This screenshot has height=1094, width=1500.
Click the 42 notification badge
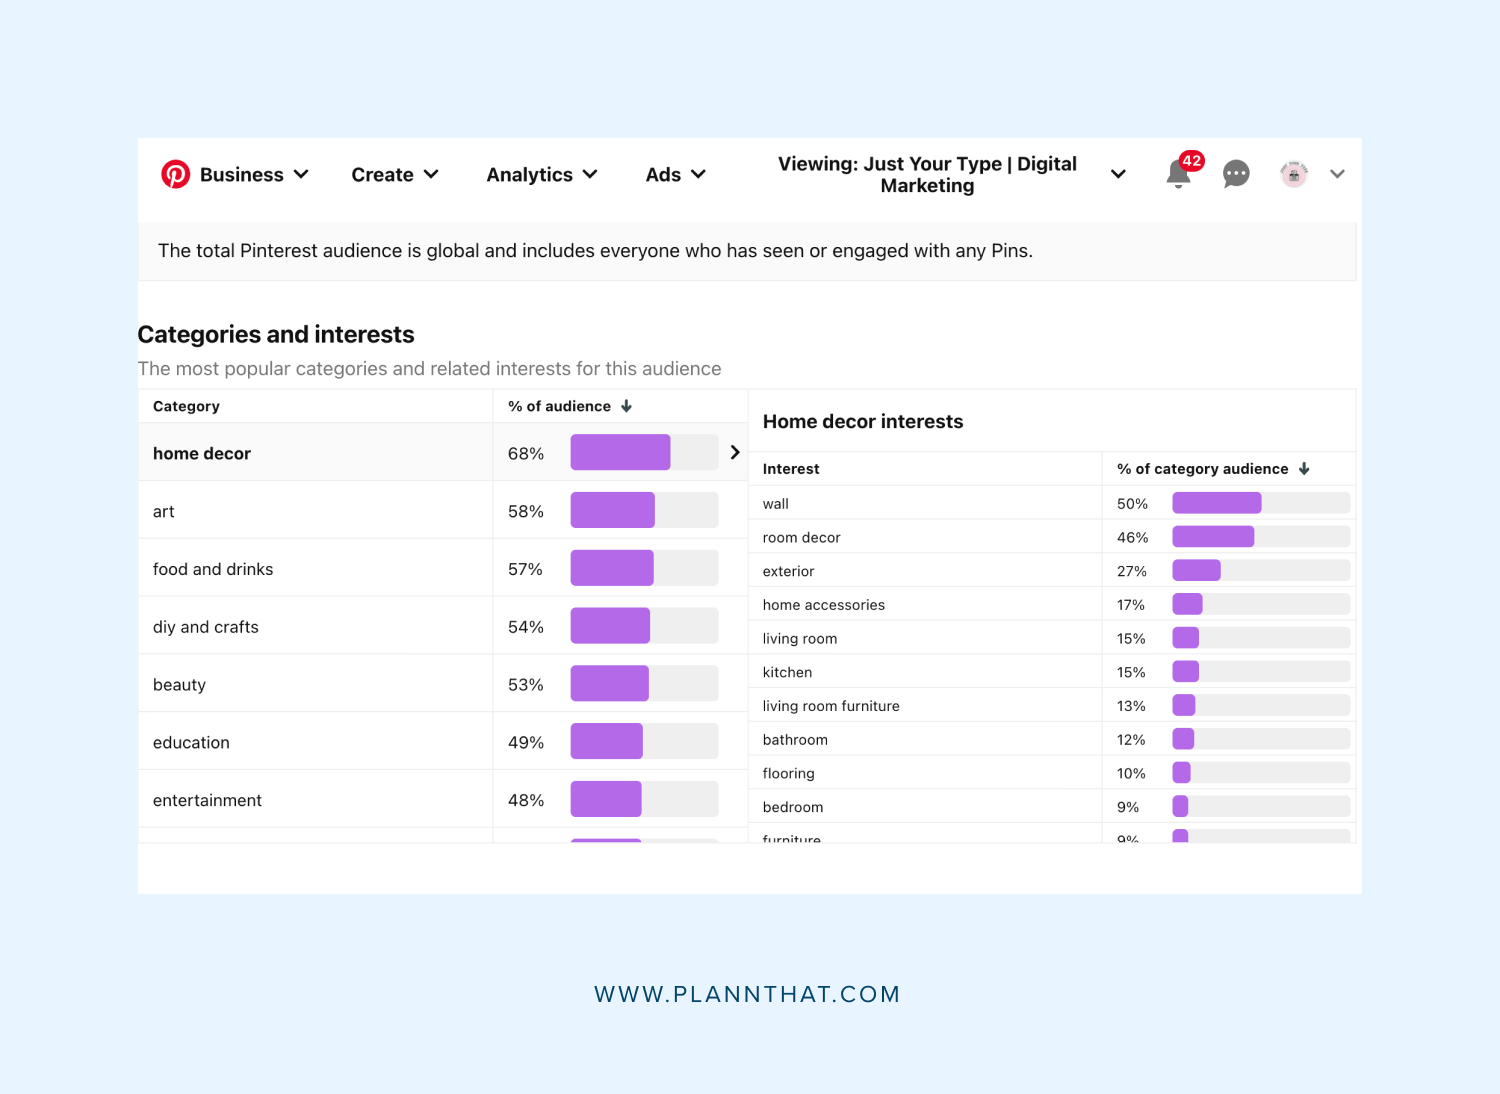pos(1190,160)
